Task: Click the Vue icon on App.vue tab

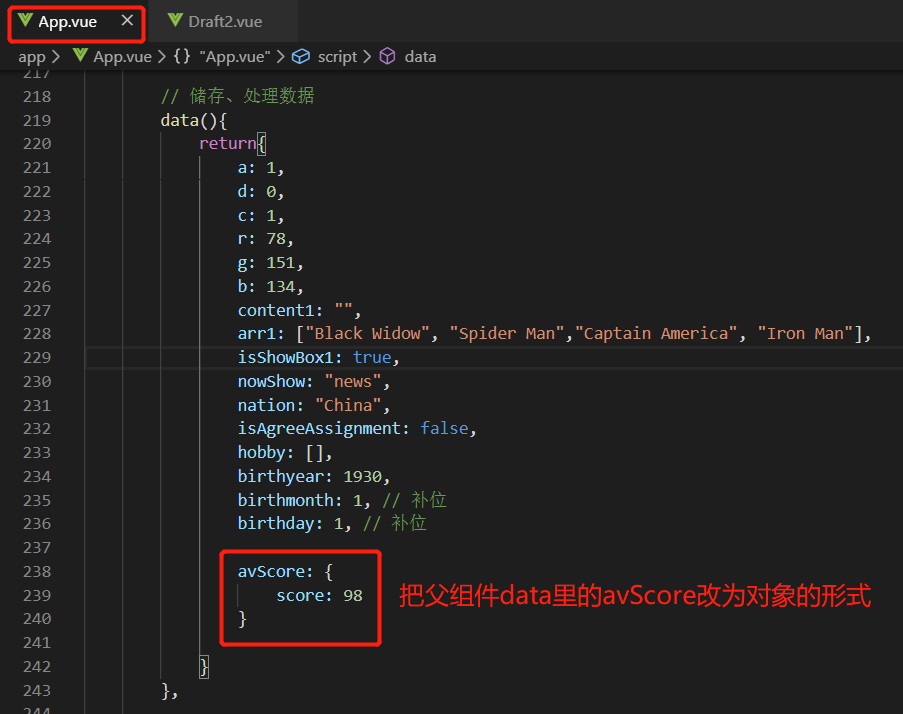Action: point(25,21)
